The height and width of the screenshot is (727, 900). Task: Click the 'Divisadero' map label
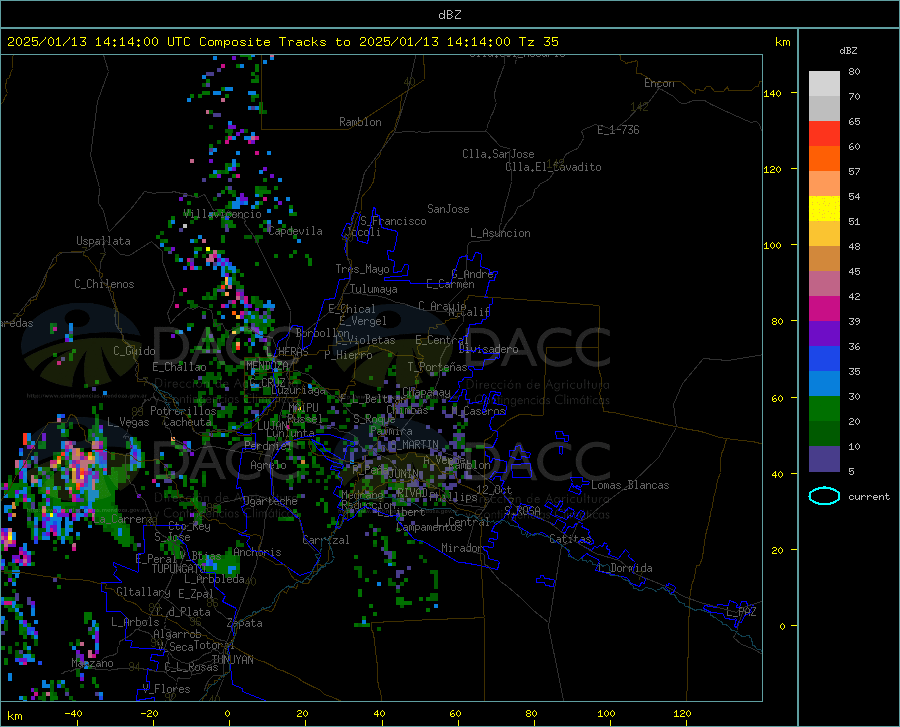[x=488, y=349]
